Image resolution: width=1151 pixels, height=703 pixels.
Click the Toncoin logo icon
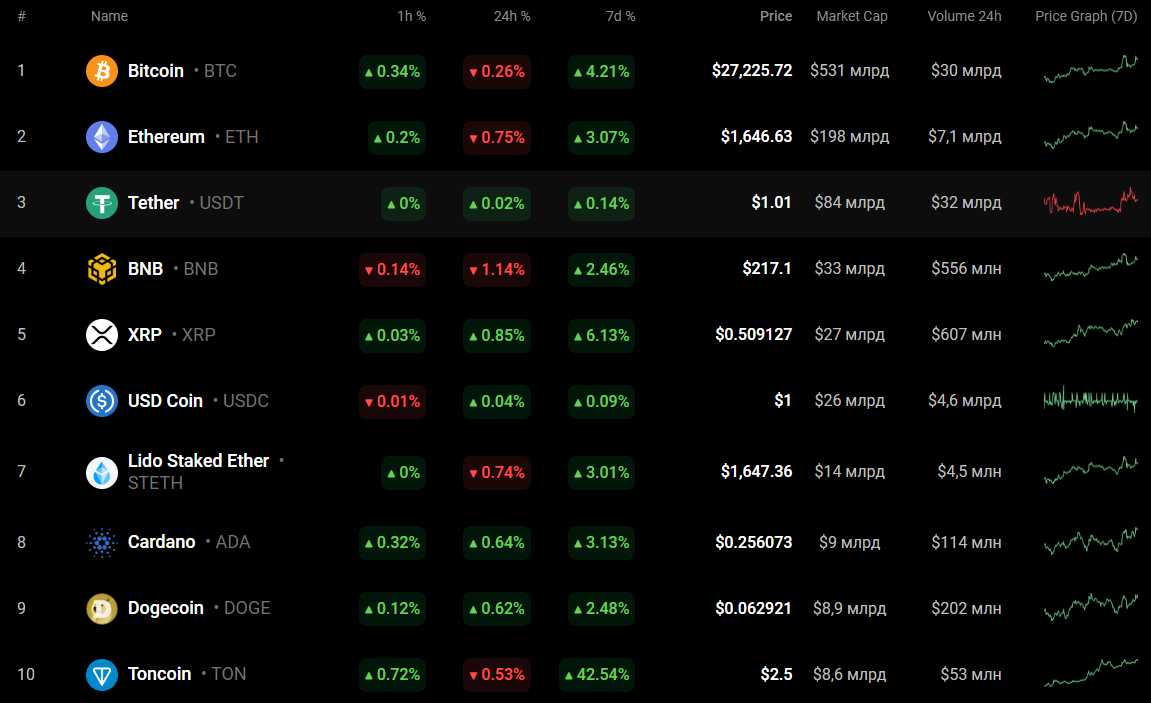coord(102,674)
